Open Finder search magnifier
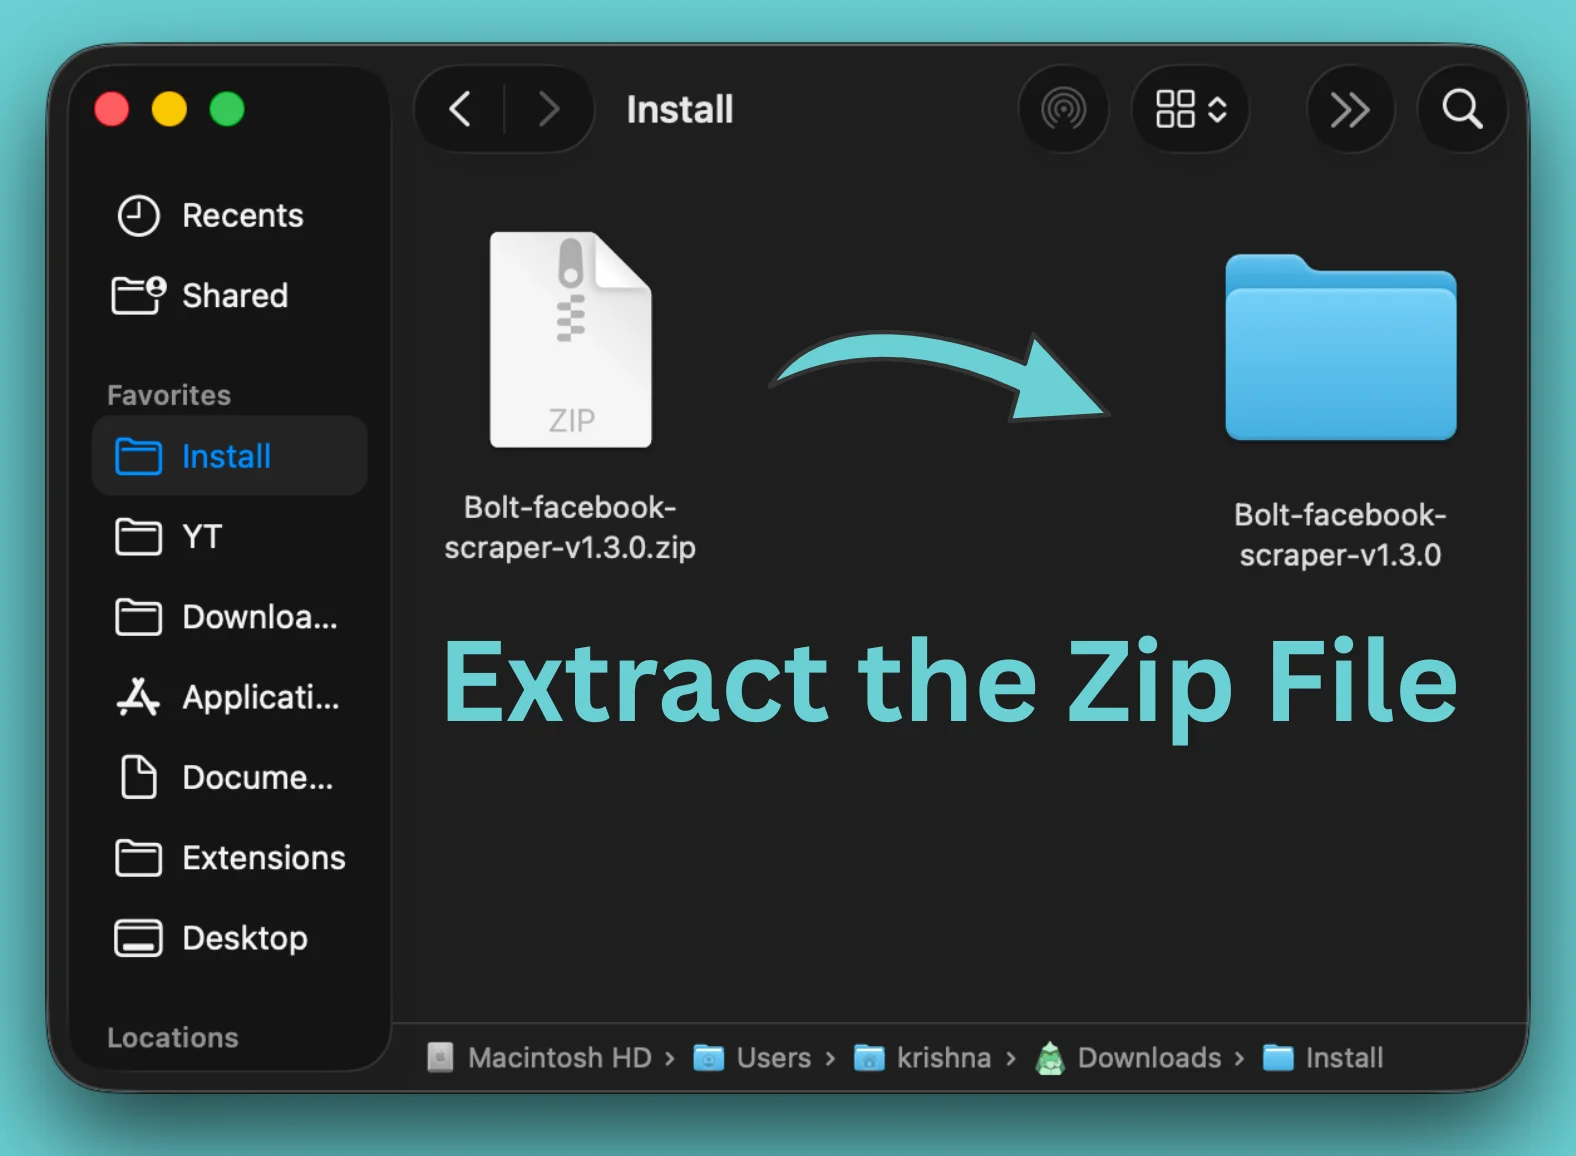 click(x=1462, y=109)
